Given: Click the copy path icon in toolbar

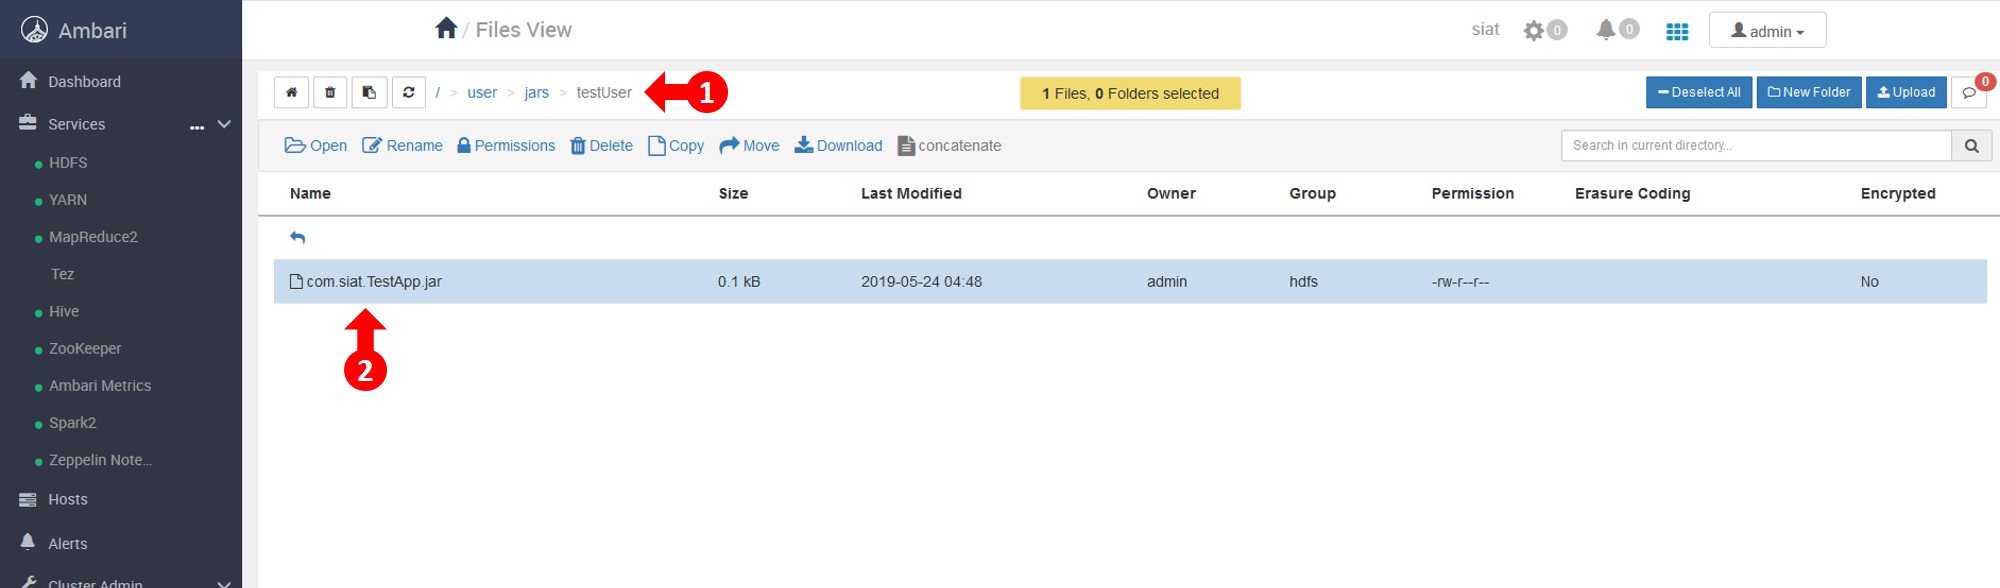Looking at the screenshot, I should click(369, 92).
